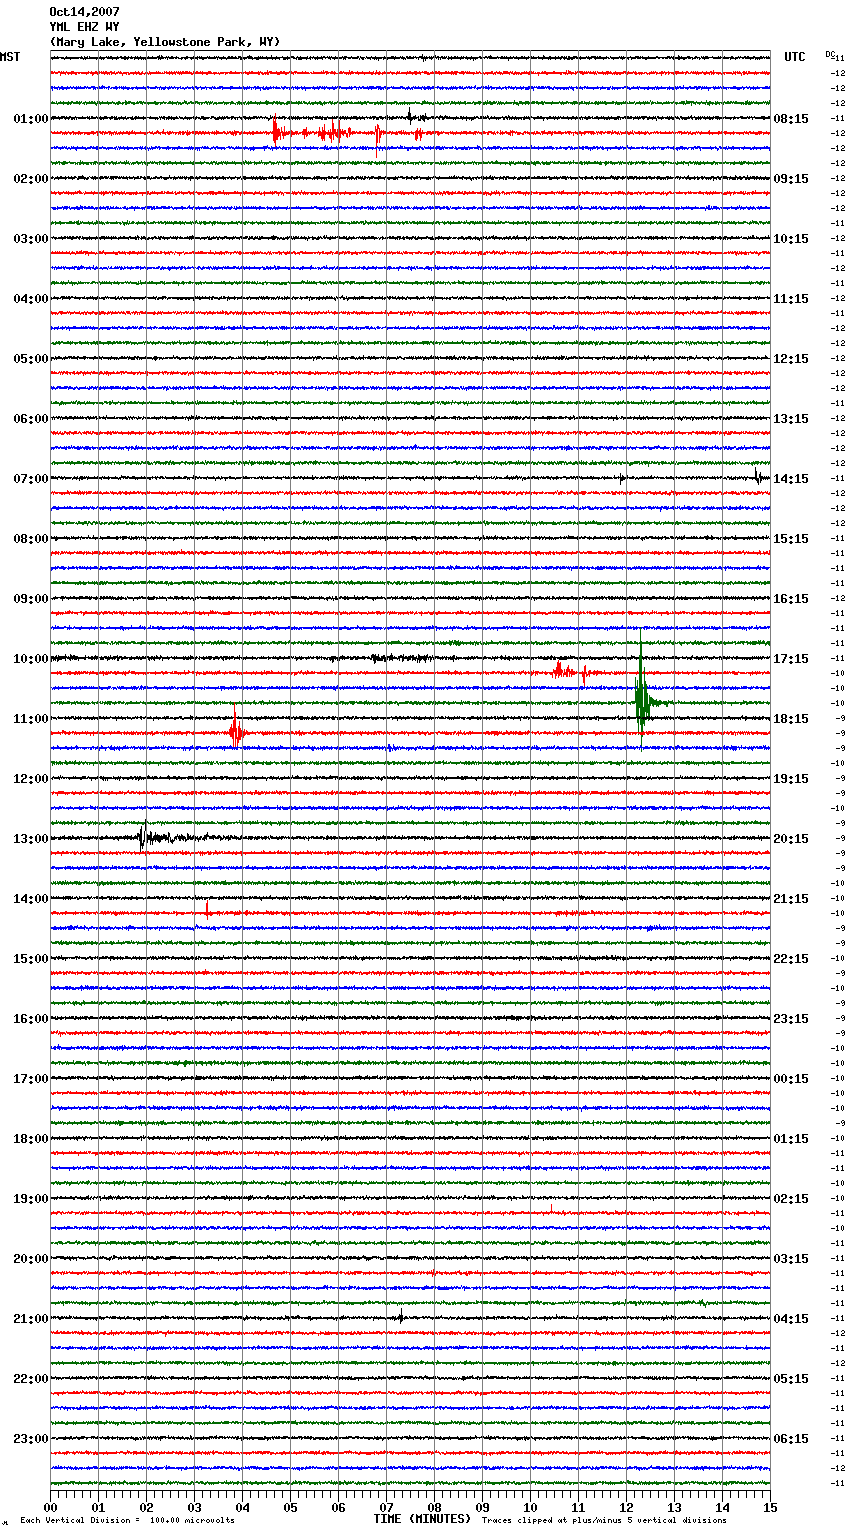Click the x-axis minute label 15

point(769,1507)
